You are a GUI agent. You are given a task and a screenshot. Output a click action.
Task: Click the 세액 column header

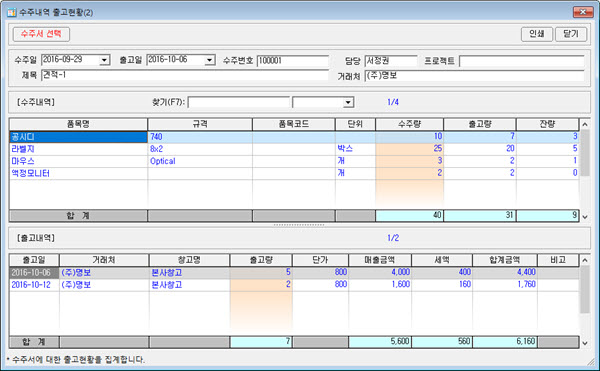pos(442,260)
